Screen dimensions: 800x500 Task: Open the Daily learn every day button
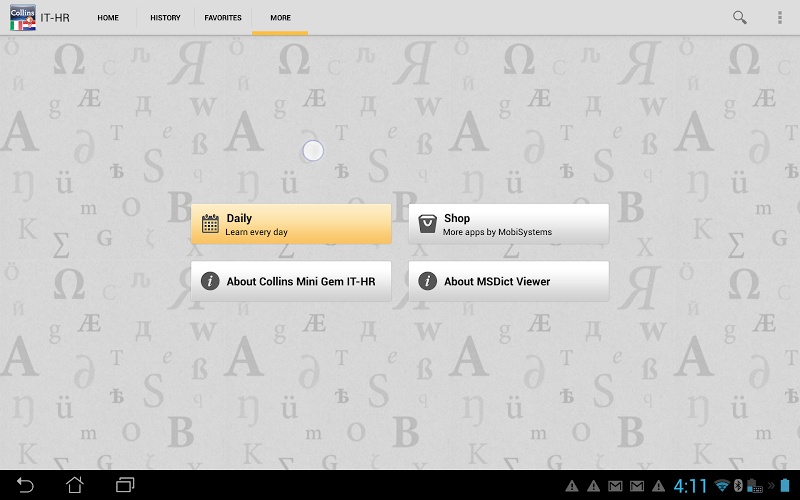coord(291,224)
